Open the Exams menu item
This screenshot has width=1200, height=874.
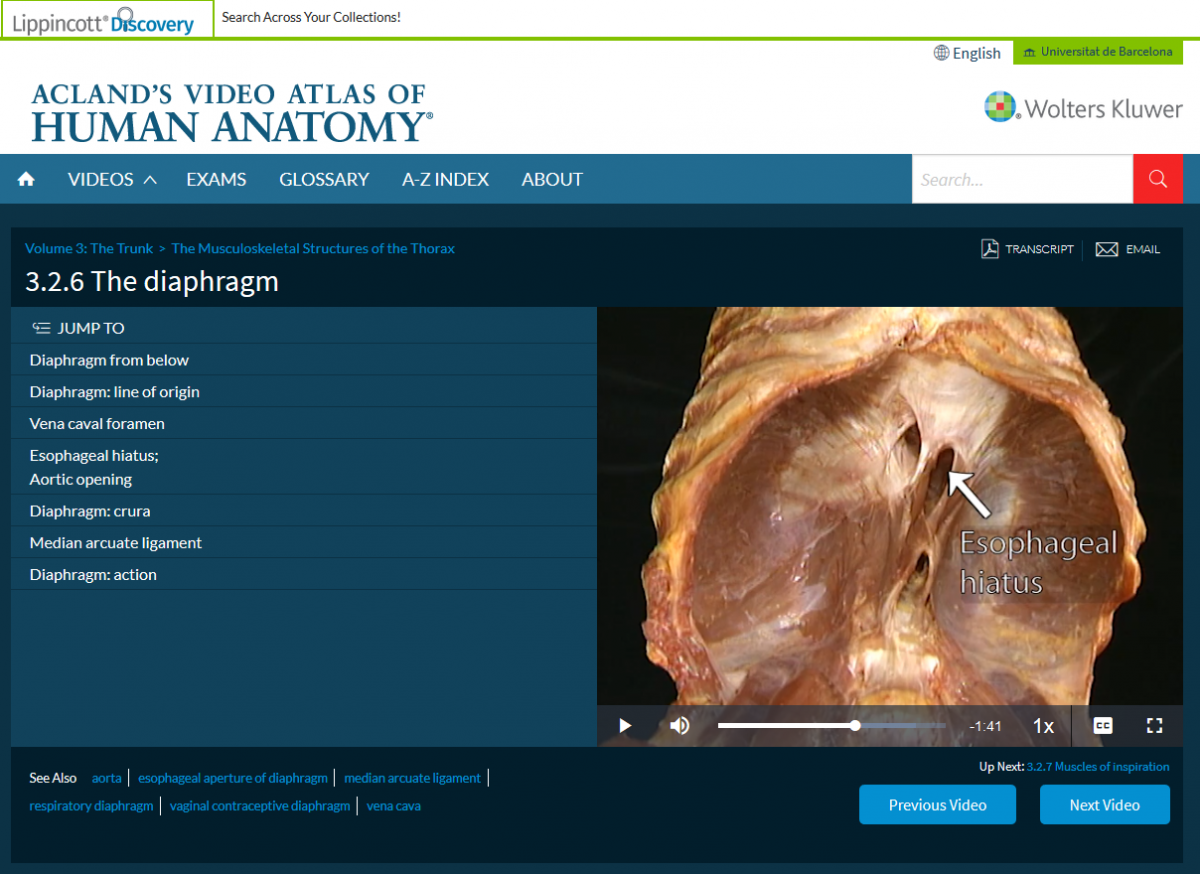pyautogui.click(x=216, y=179)
